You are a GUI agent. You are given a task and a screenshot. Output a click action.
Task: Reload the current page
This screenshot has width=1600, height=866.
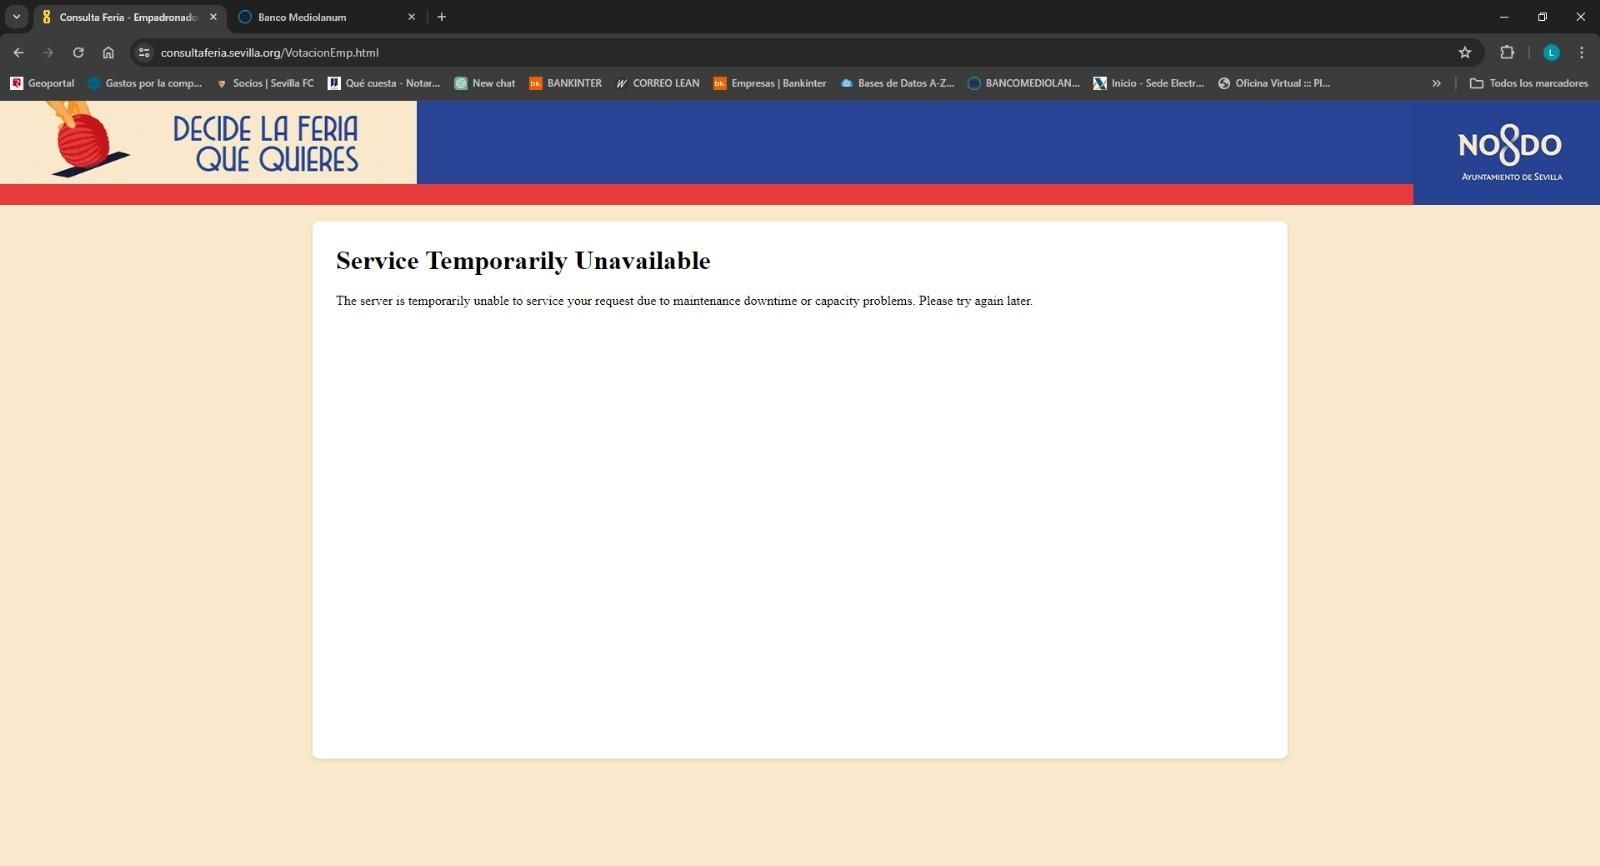[x=78, y=53]
